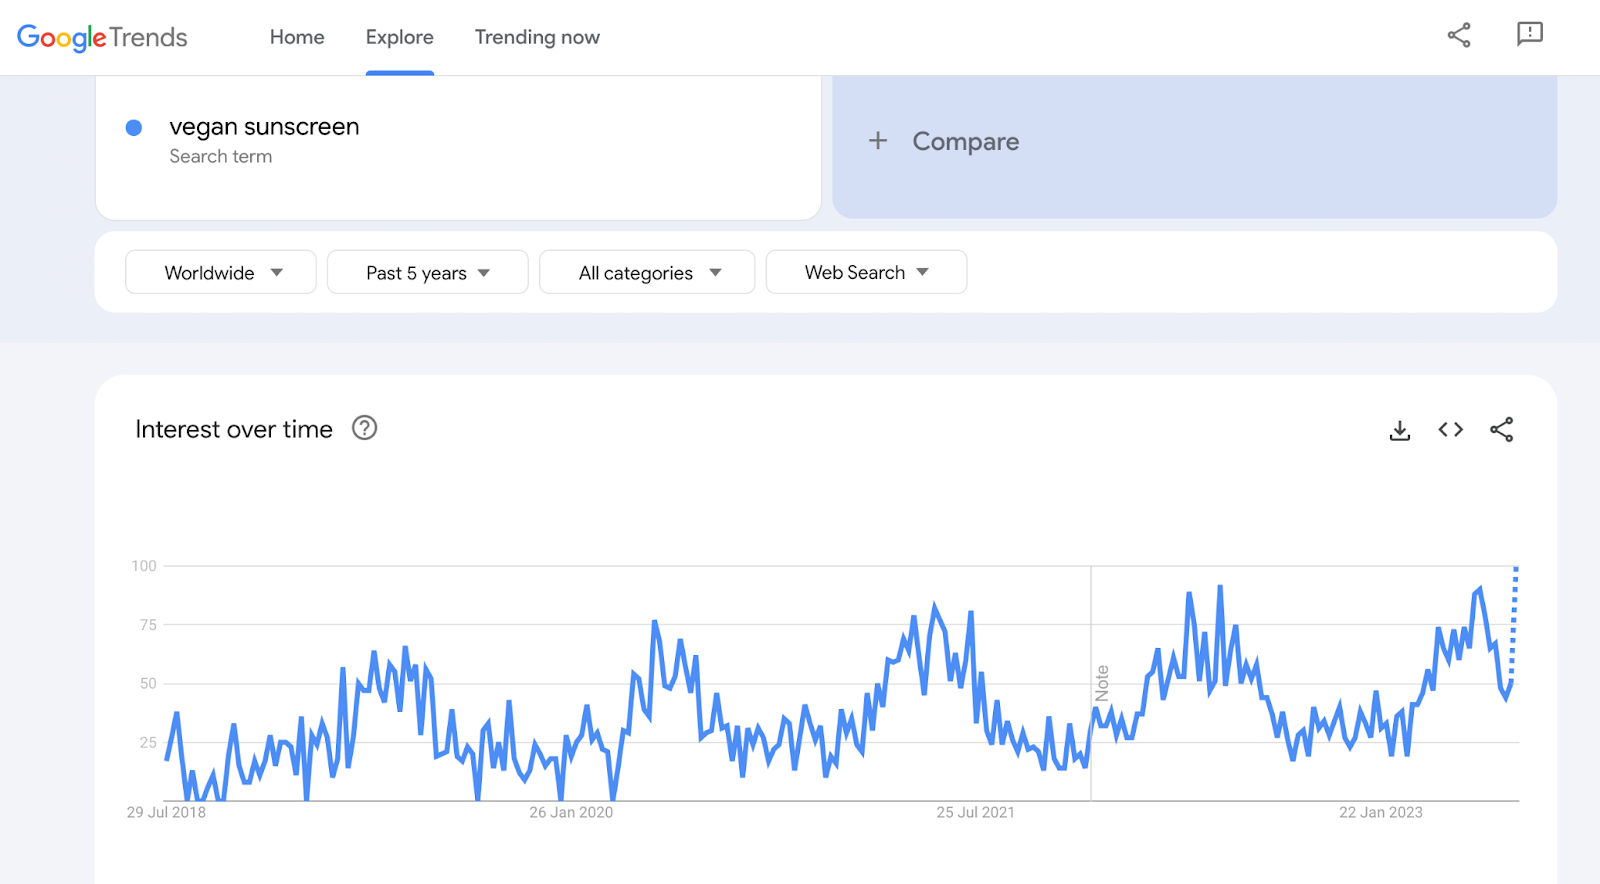Download the Interest over time CSV

[1400, 430]
